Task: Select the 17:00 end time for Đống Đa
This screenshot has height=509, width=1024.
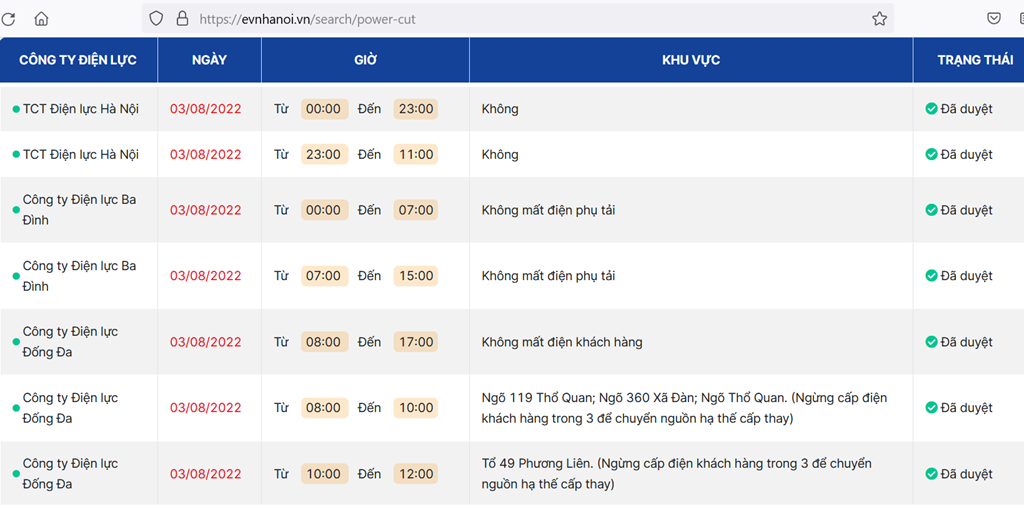Action: (x=416, y=342)
